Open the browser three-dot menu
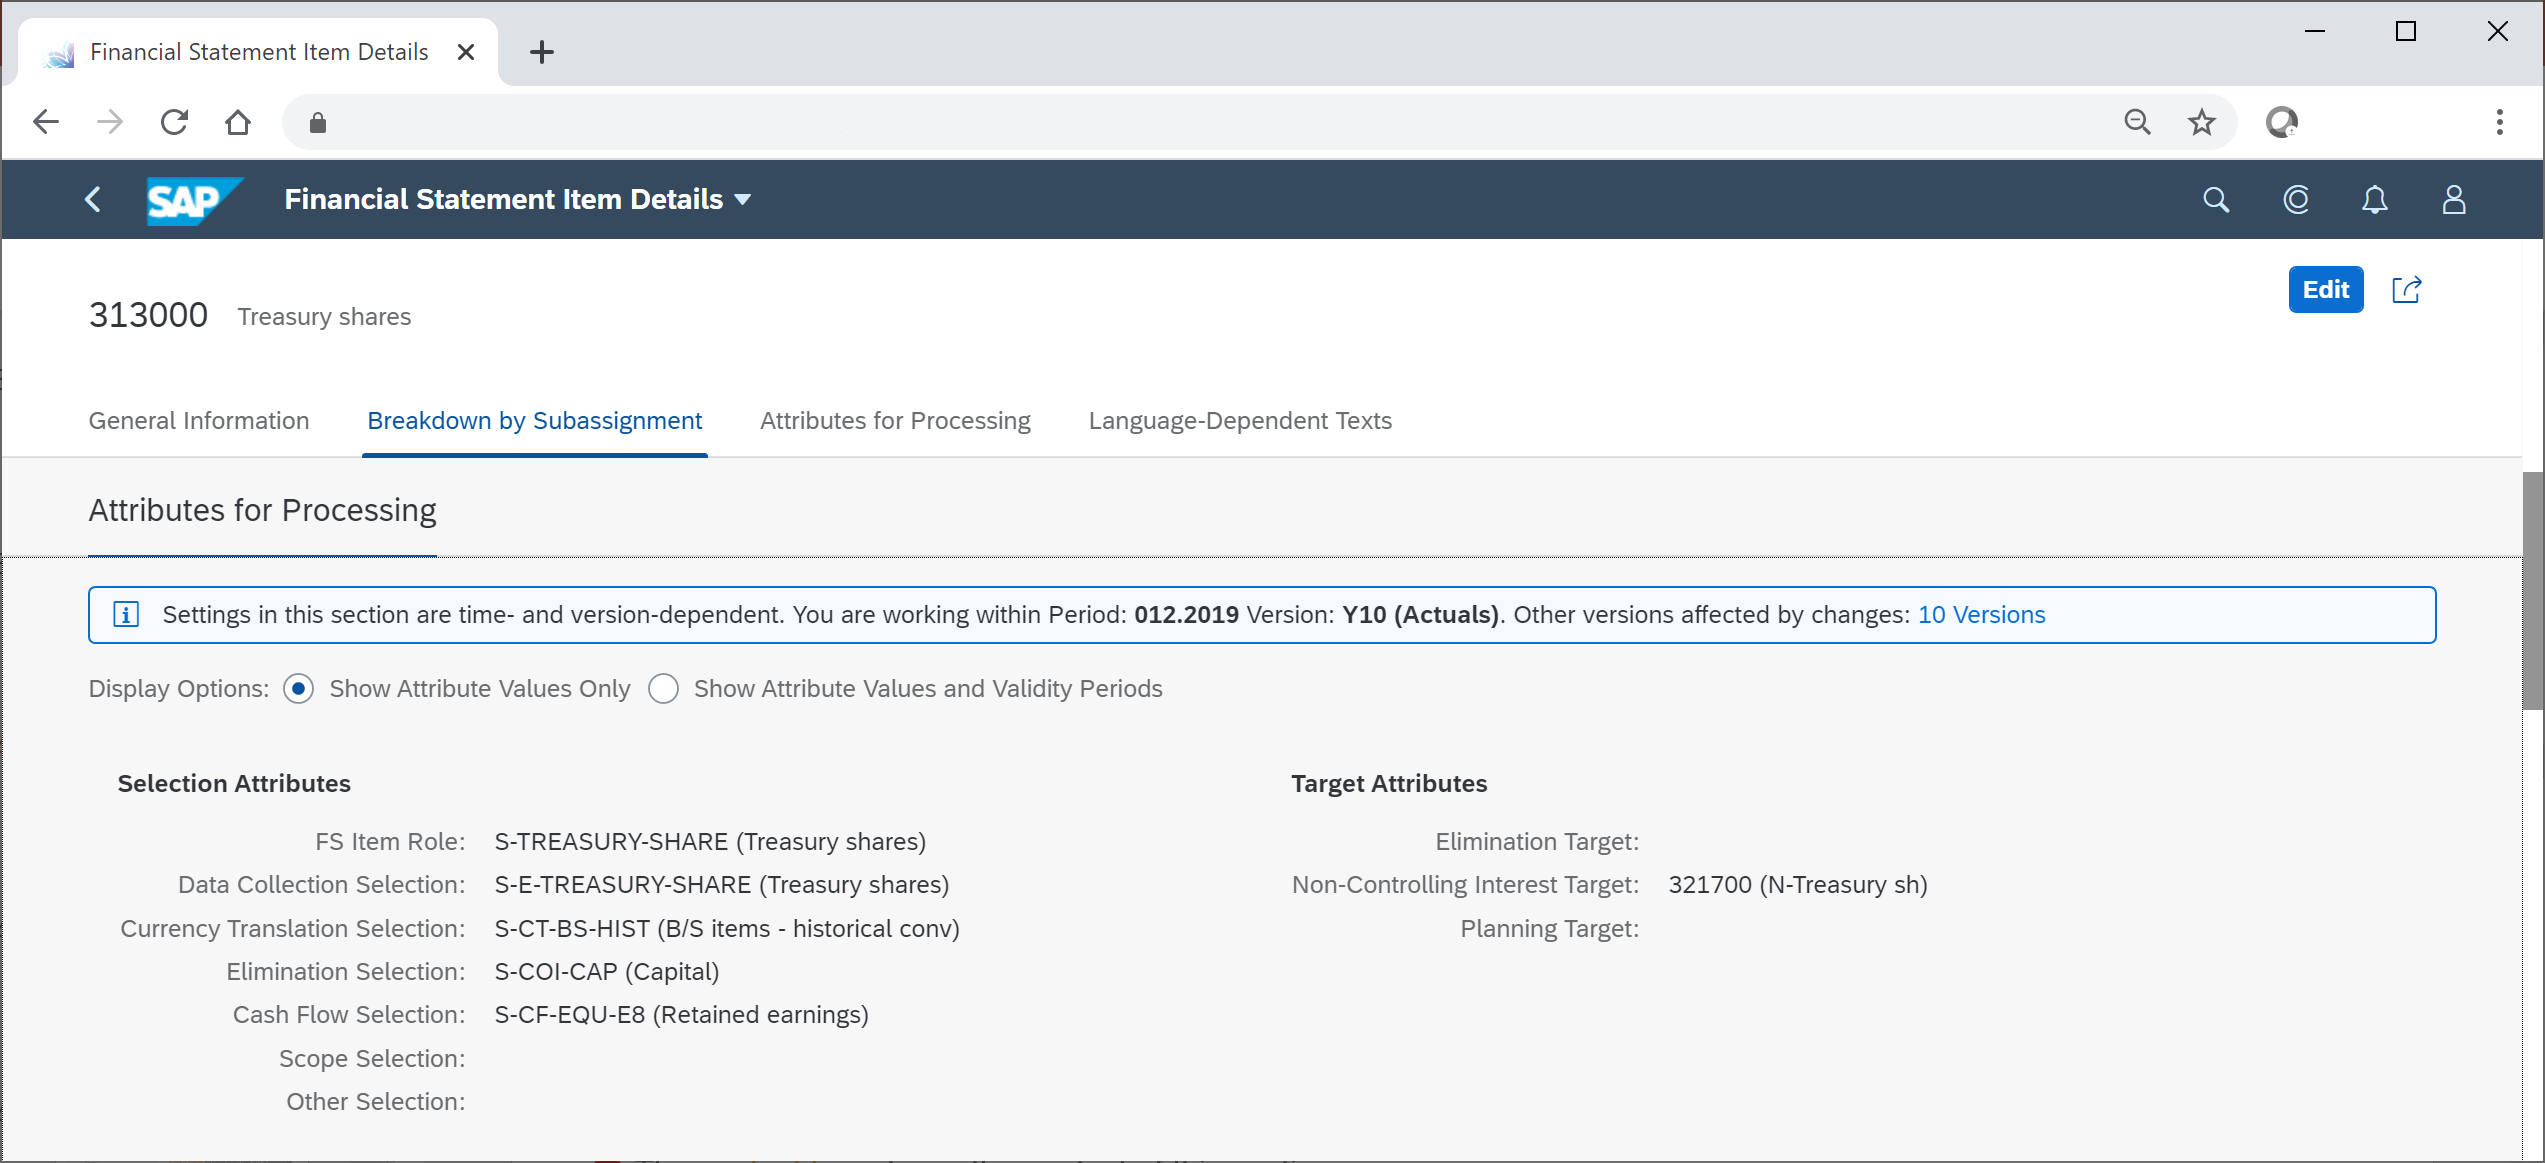2545x1163 pixels. (2499, 122)
